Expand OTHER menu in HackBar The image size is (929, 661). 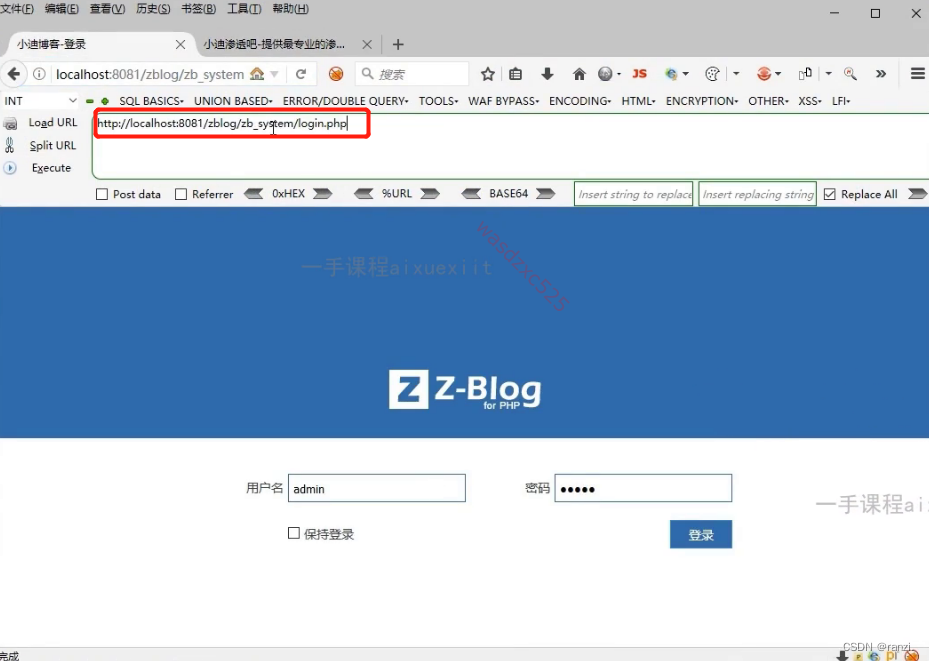tap(768, 101)
